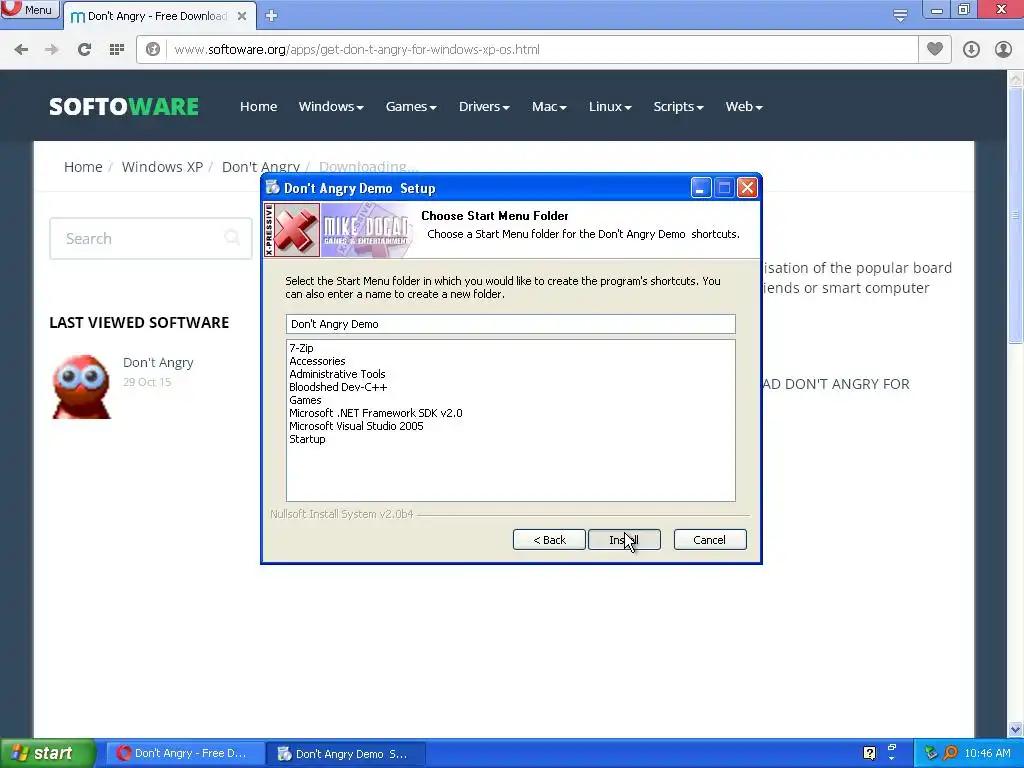Reload the page with refresh icon
Image resolution: width=1024 pixels, height=768 pixels.
[x=84, y=50]
